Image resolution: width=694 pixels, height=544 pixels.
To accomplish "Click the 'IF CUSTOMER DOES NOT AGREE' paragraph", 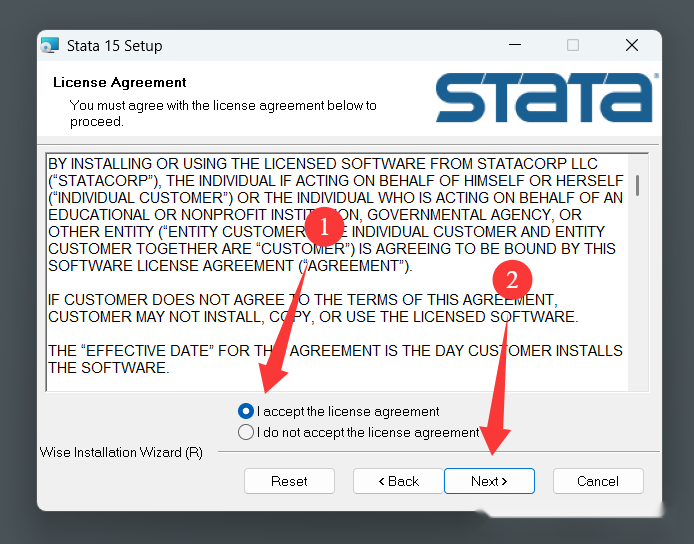I will [313, 308].
